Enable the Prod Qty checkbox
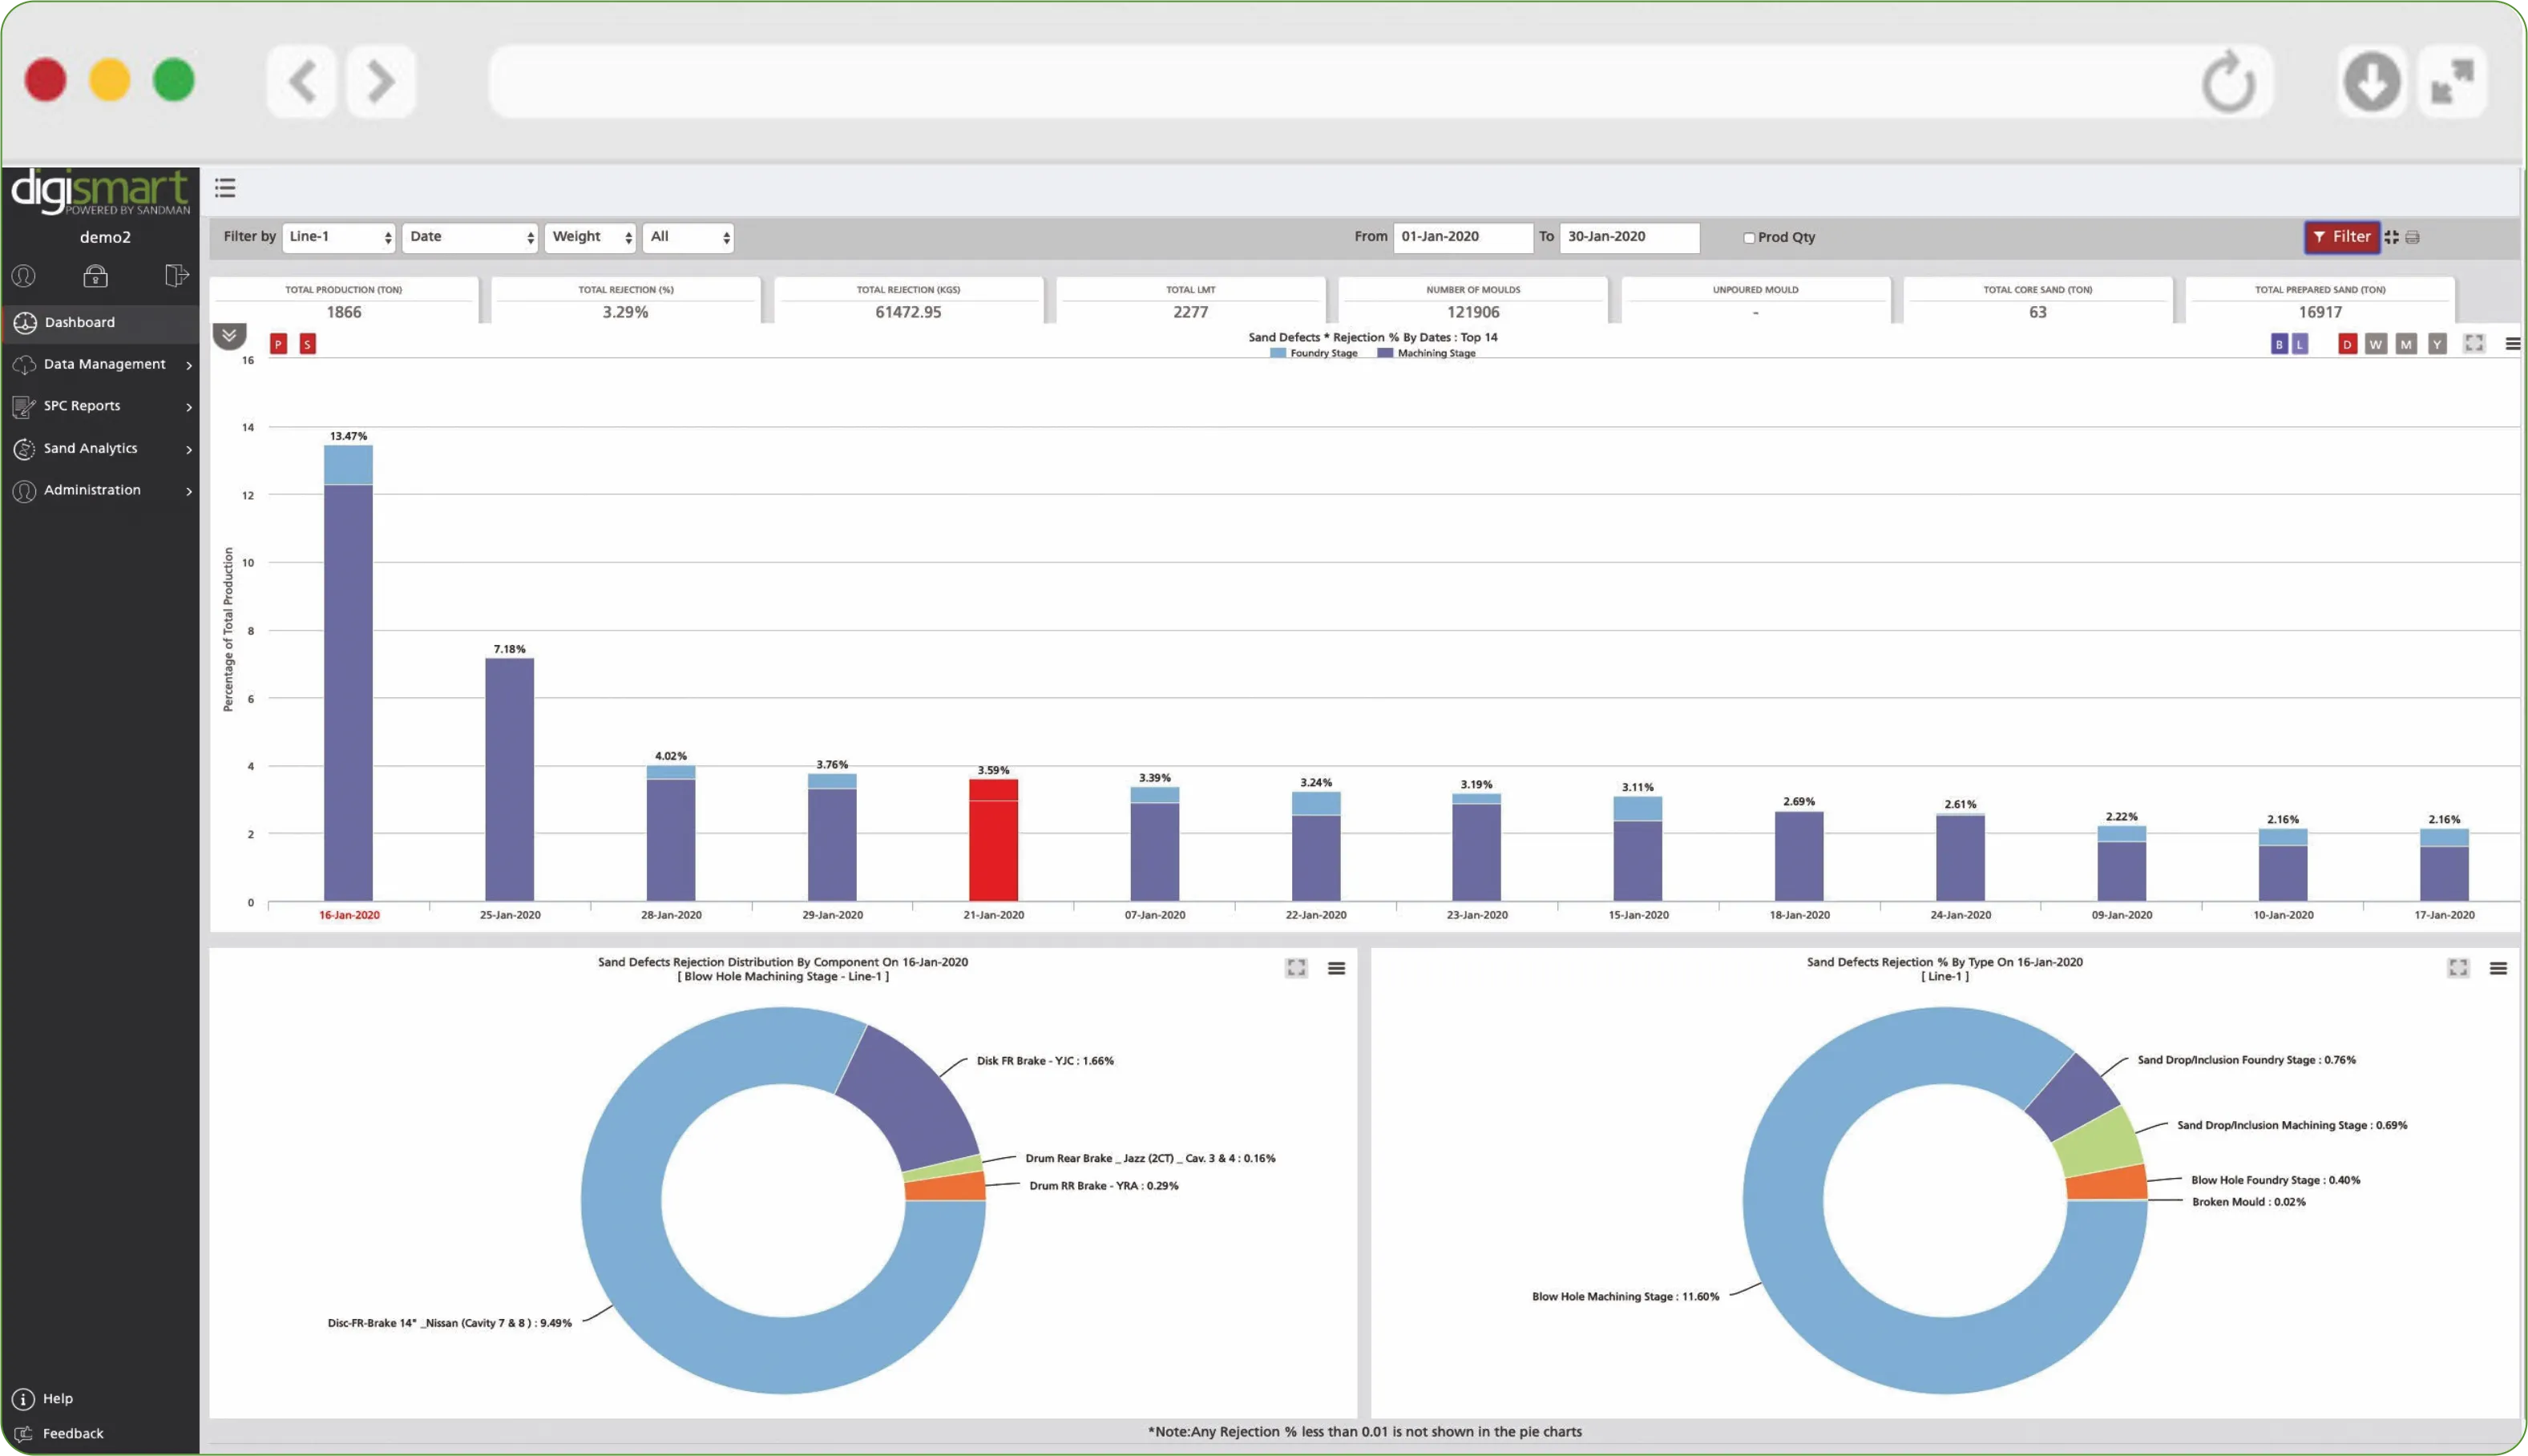2528x1456 pixels. 1749,238
